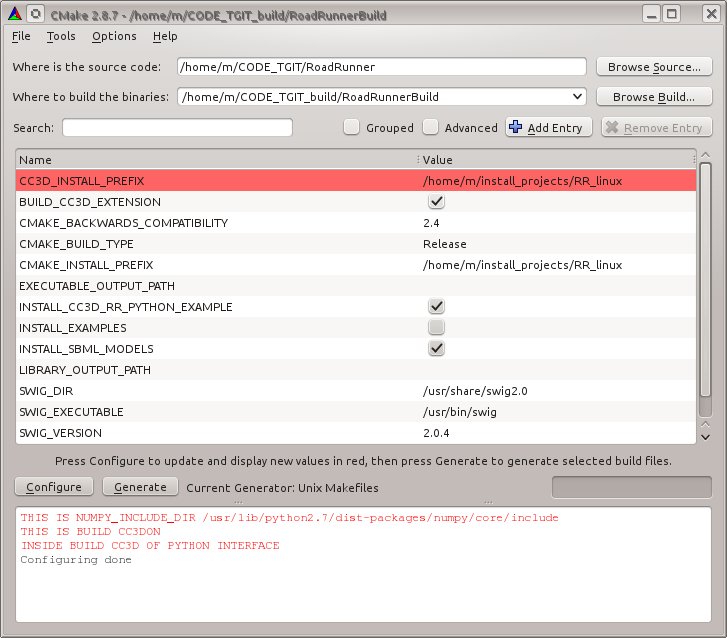Select the CMAKE_BUILD_TYPE Release value
This screenshot has width=727, height=638.
pyautogui.click(x=445, y=244)
